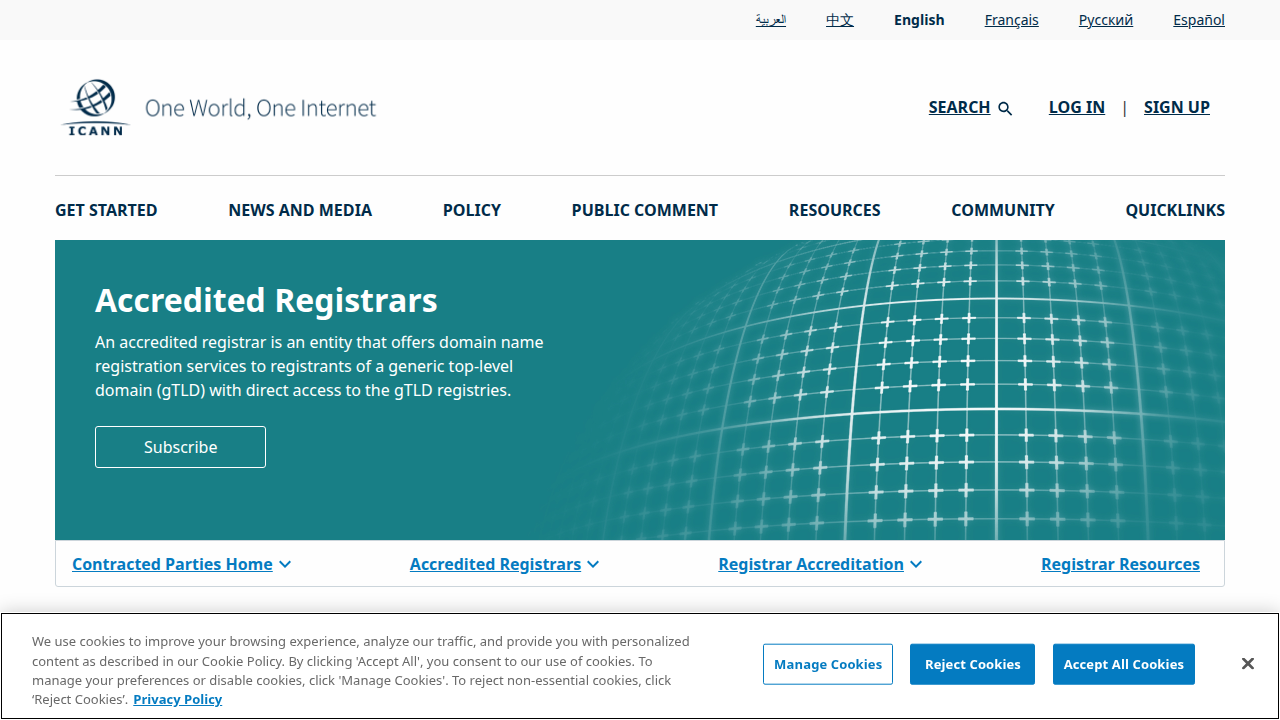Expand Contracted Parties Home chevron
Image resolution: width=1280 pixels, height=720 pixels.
(x=285, y=565)
